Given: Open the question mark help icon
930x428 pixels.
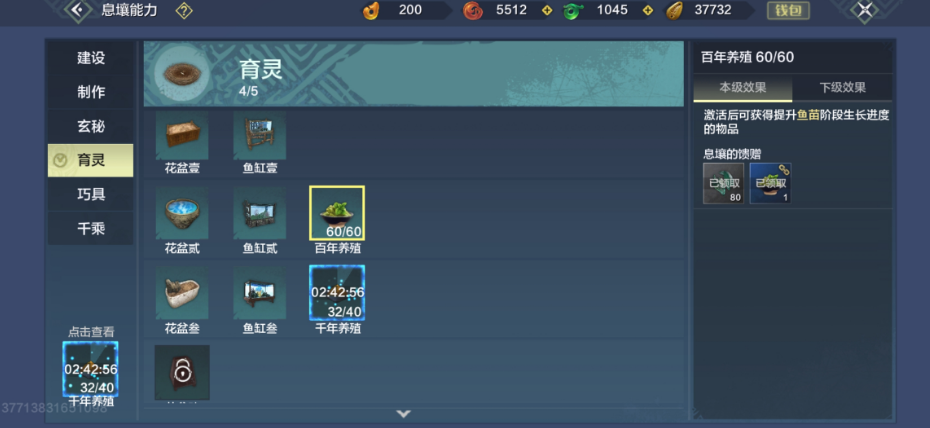Looking at the screenshot, I should [184, 10].
